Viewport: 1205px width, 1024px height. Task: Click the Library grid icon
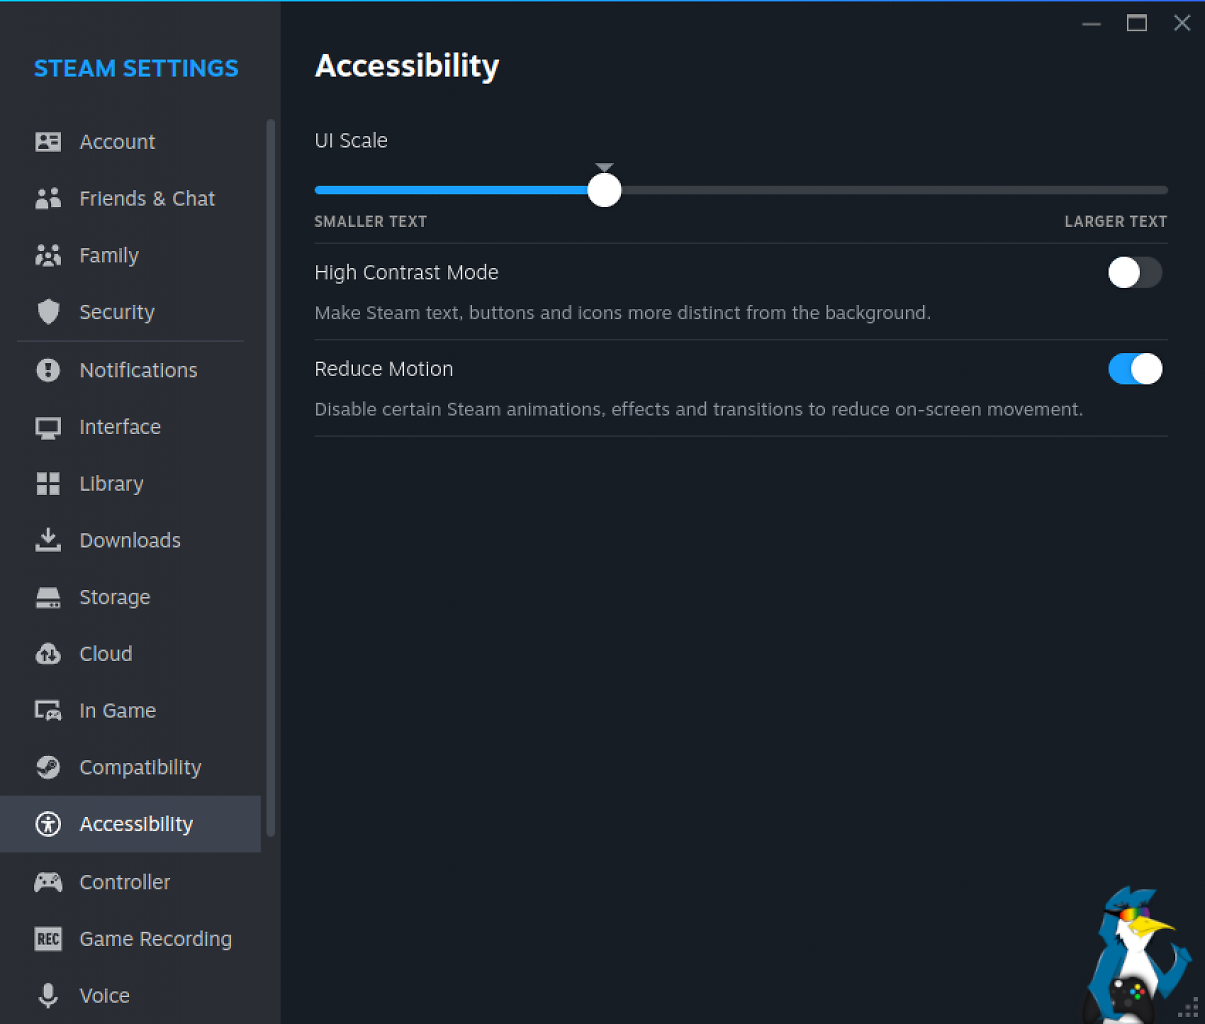coord(48,484)
